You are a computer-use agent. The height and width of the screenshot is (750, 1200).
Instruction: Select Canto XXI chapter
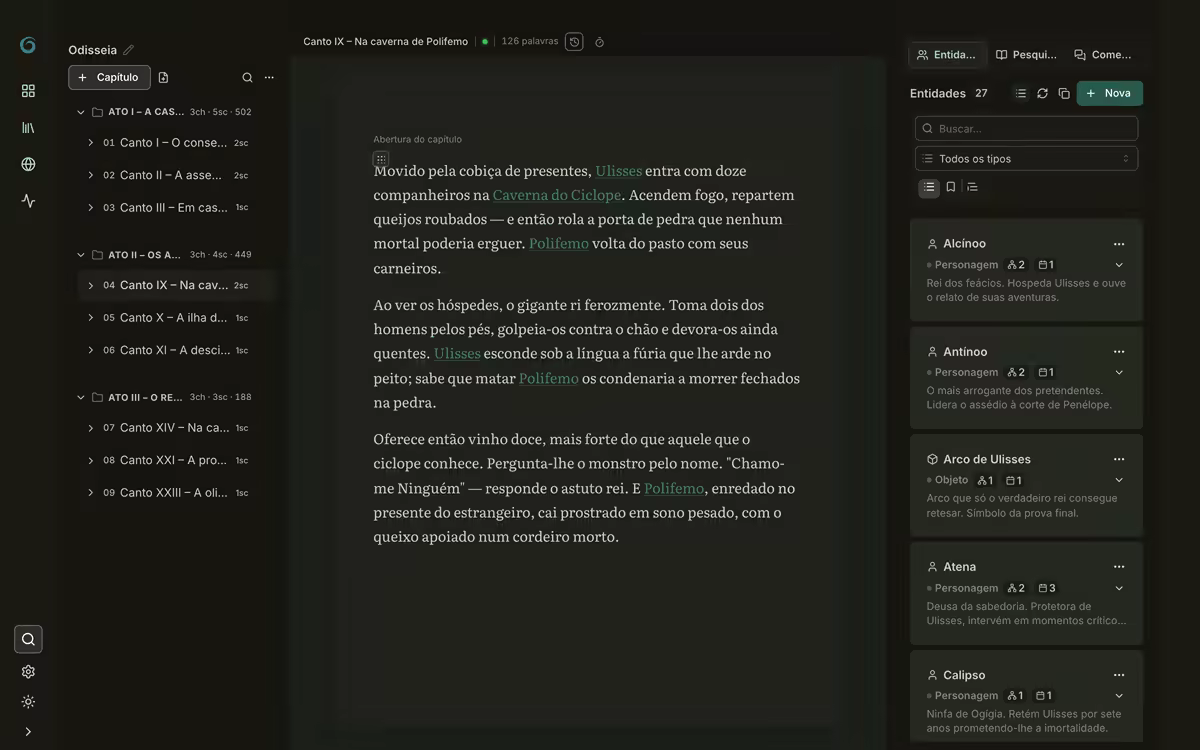tap(176, 460)
